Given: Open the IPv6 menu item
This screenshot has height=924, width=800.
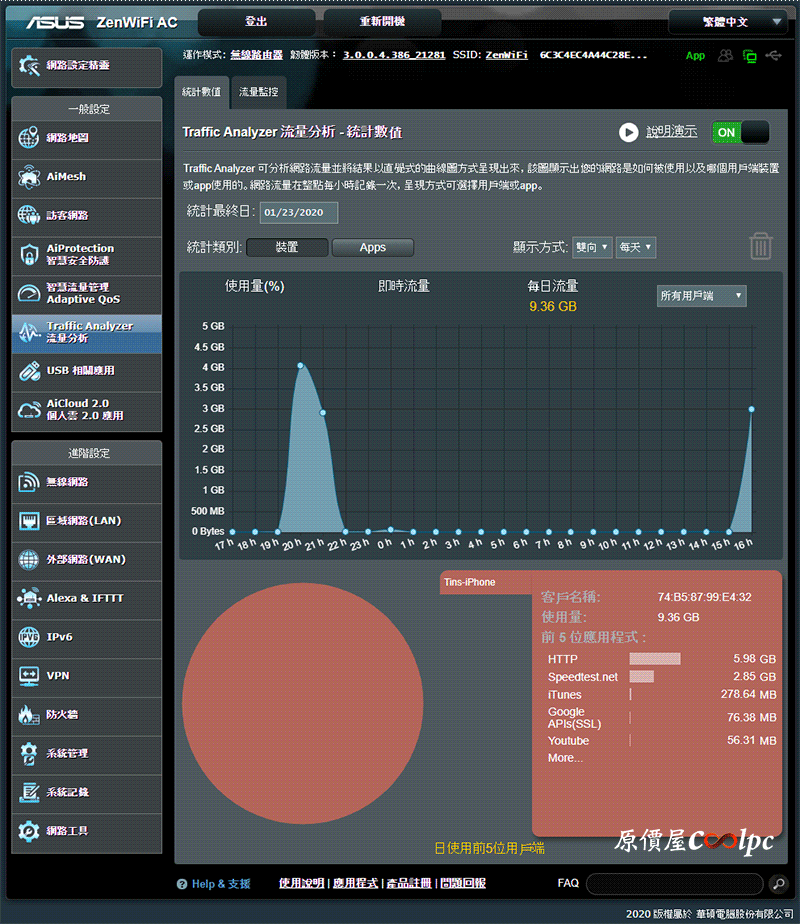Looking at the screenshot, I should coord(87,637).
